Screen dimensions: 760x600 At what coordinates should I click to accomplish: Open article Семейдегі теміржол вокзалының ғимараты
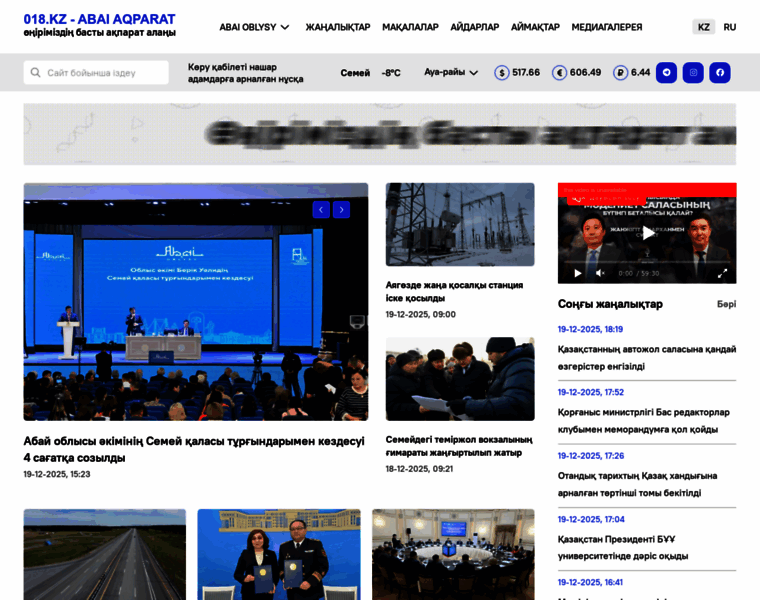click(459, 446)
